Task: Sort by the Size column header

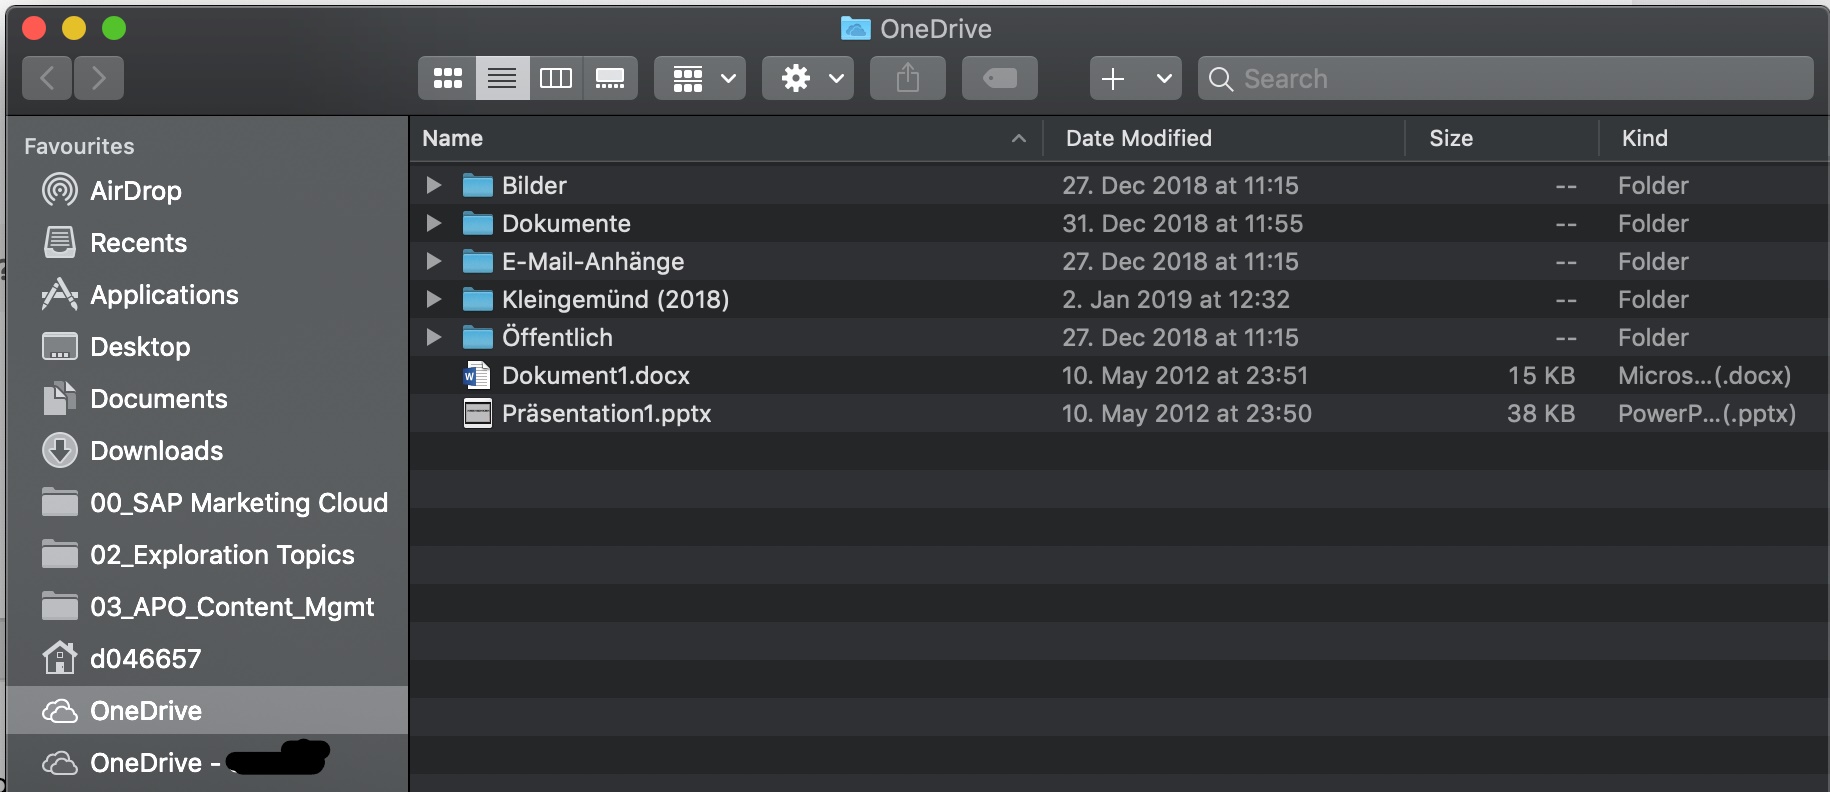Action: pyautogui.click(x=1502, y=138)
